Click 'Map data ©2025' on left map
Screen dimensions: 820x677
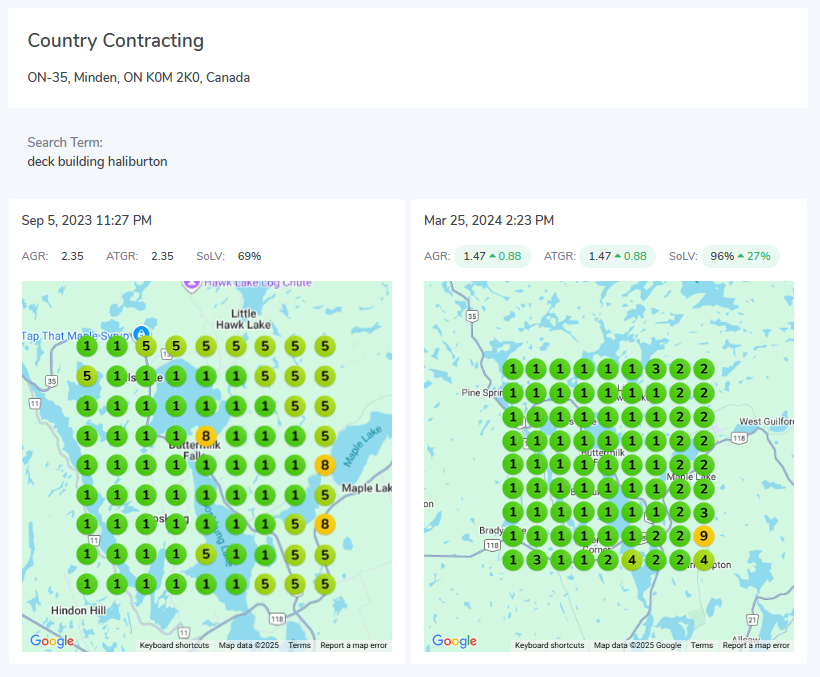coord(249,646)
